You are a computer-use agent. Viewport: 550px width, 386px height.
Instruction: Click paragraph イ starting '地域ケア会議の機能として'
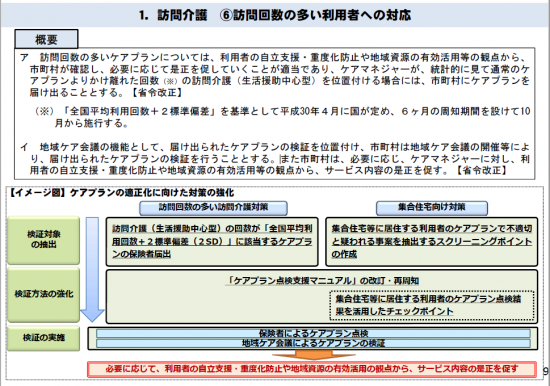275,159
